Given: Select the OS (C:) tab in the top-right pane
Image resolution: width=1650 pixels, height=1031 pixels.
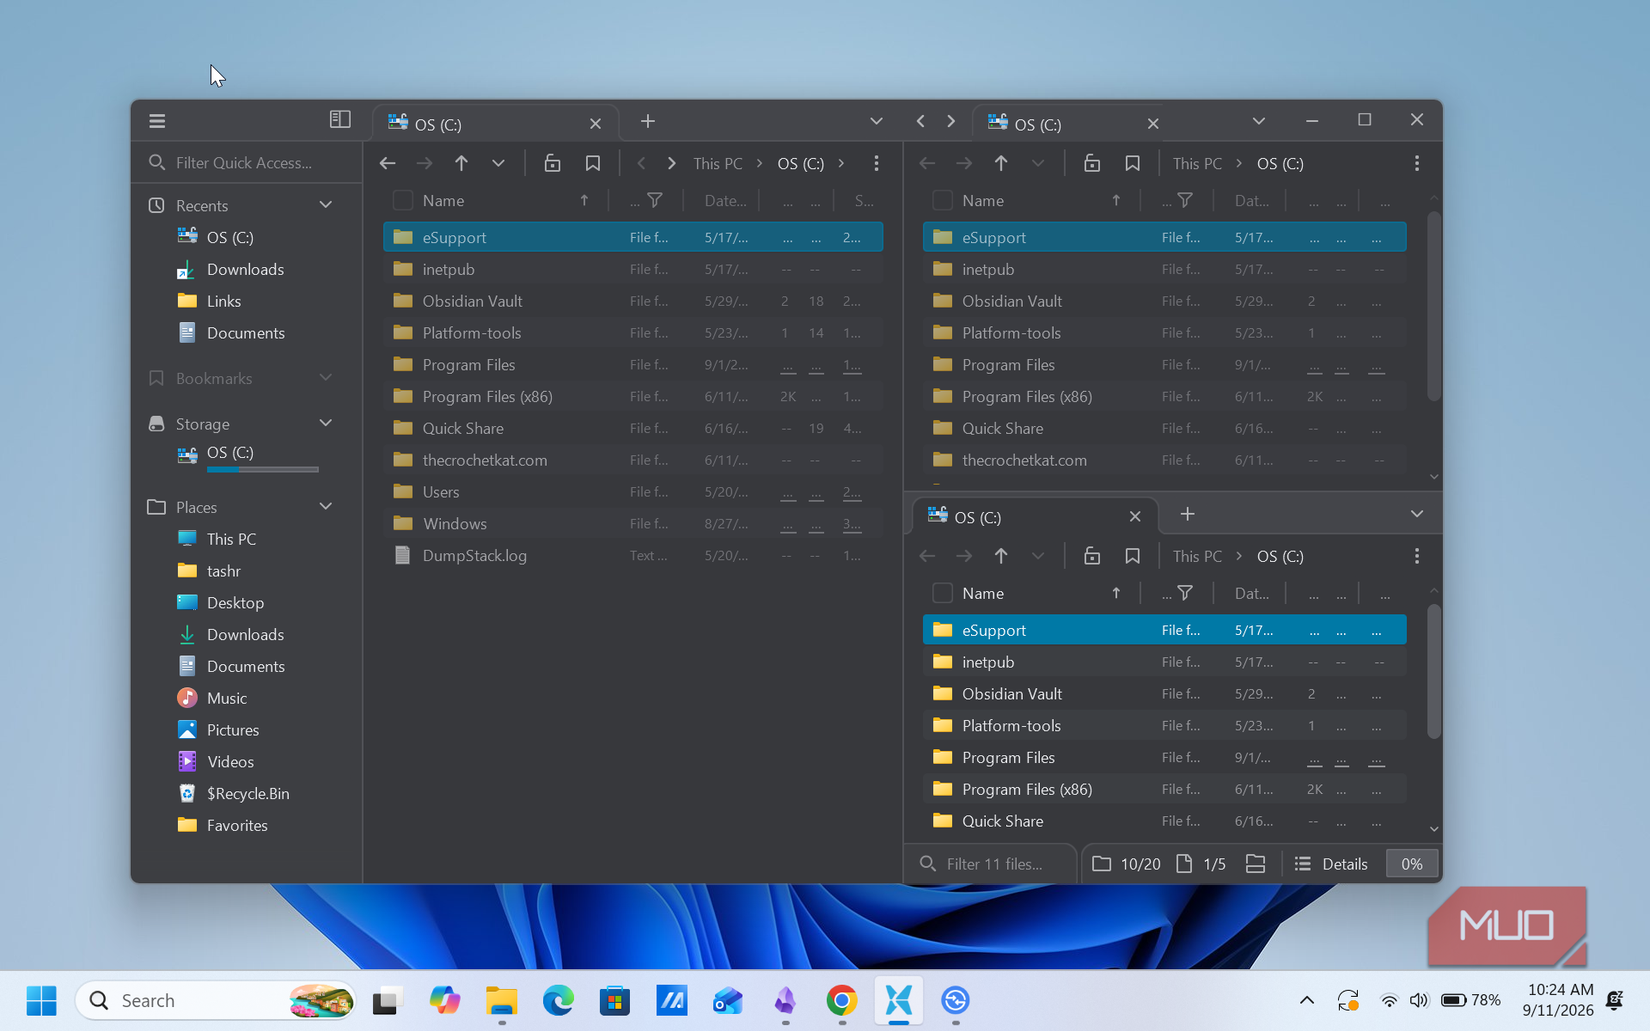Looking at the screenshot, I should click(x=1070, y=123).
